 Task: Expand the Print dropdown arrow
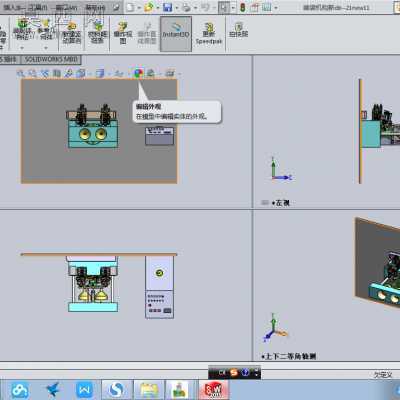196,7
